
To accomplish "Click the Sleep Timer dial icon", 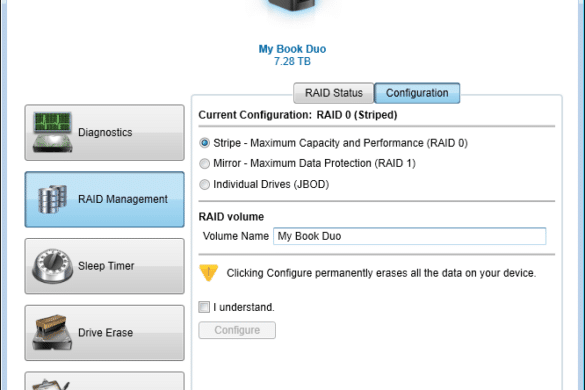I will tap(52, 266).
